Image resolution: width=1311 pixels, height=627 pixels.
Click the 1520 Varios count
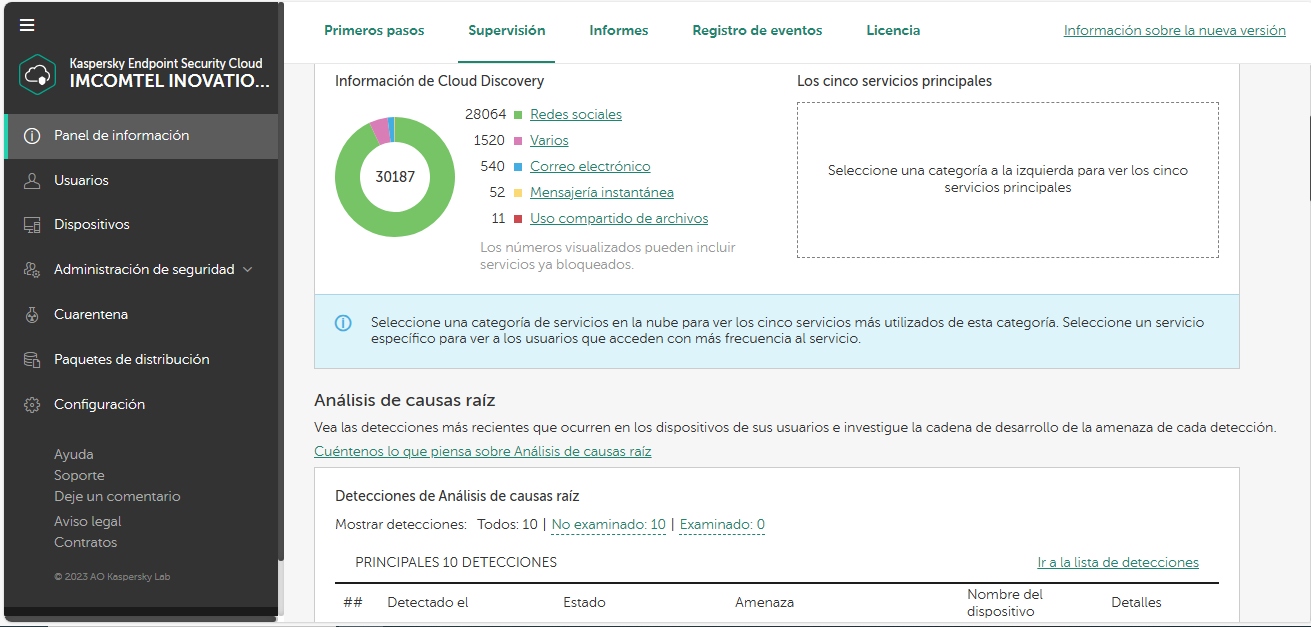489,141
